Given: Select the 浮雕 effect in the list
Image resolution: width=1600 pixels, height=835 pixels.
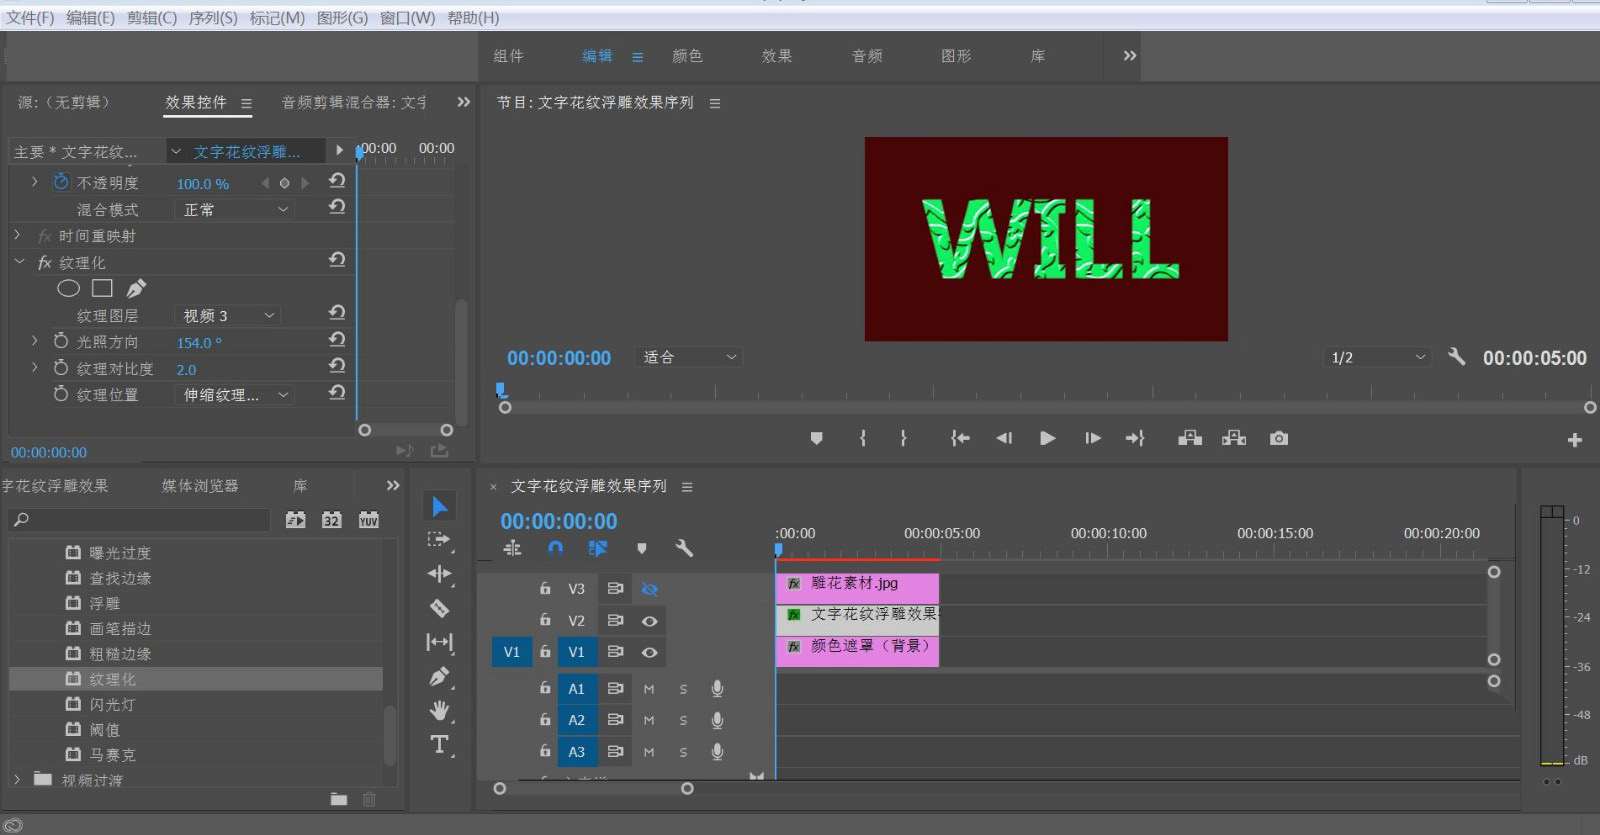Looking at the screenshot, I should pos(105,603).
